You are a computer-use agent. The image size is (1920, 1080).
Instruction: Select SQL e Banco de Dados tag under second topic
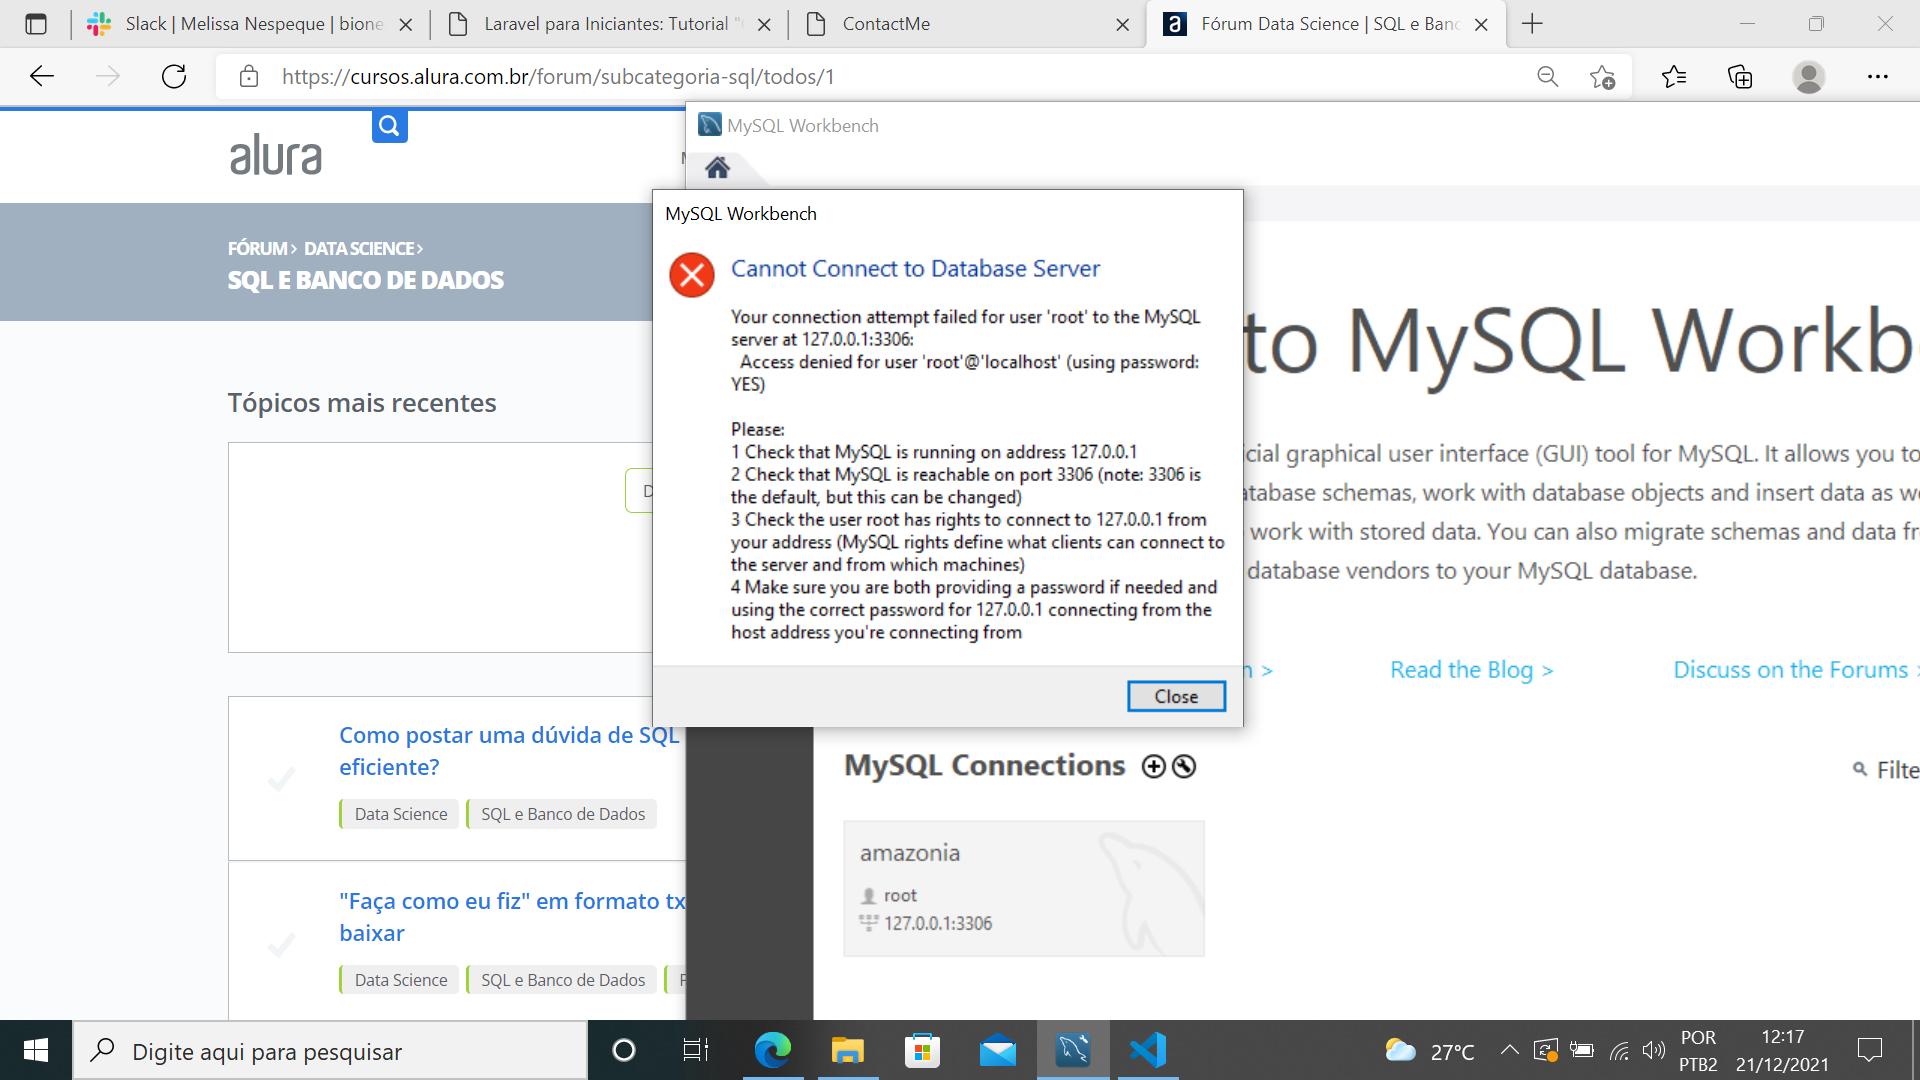tap(562, 980)
